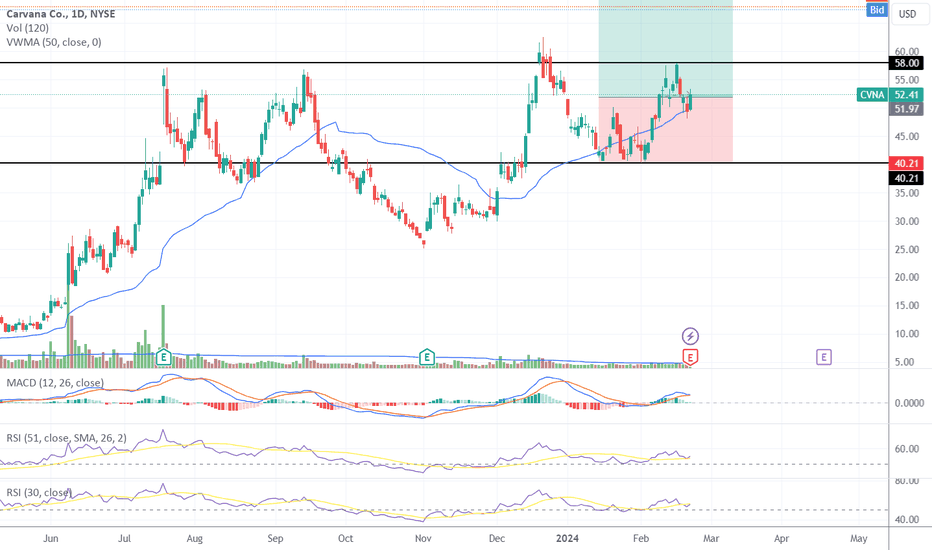Click the purple lightning bolt event icon
Screen dimensions: 932x550
(690, 337)
